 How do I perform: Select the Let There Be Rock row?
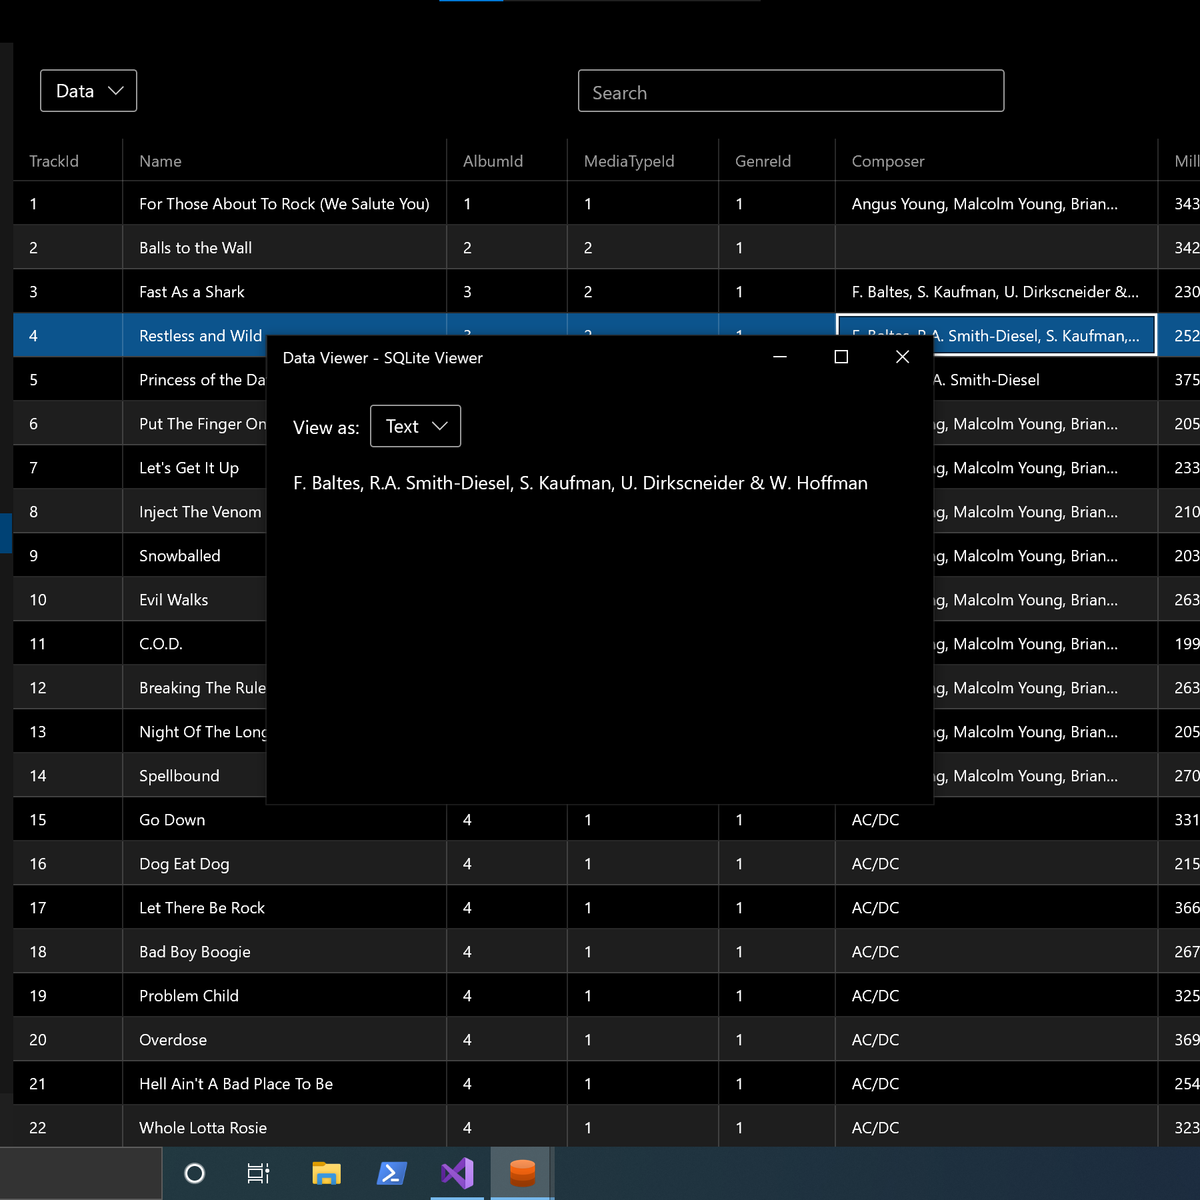[201, 907]
